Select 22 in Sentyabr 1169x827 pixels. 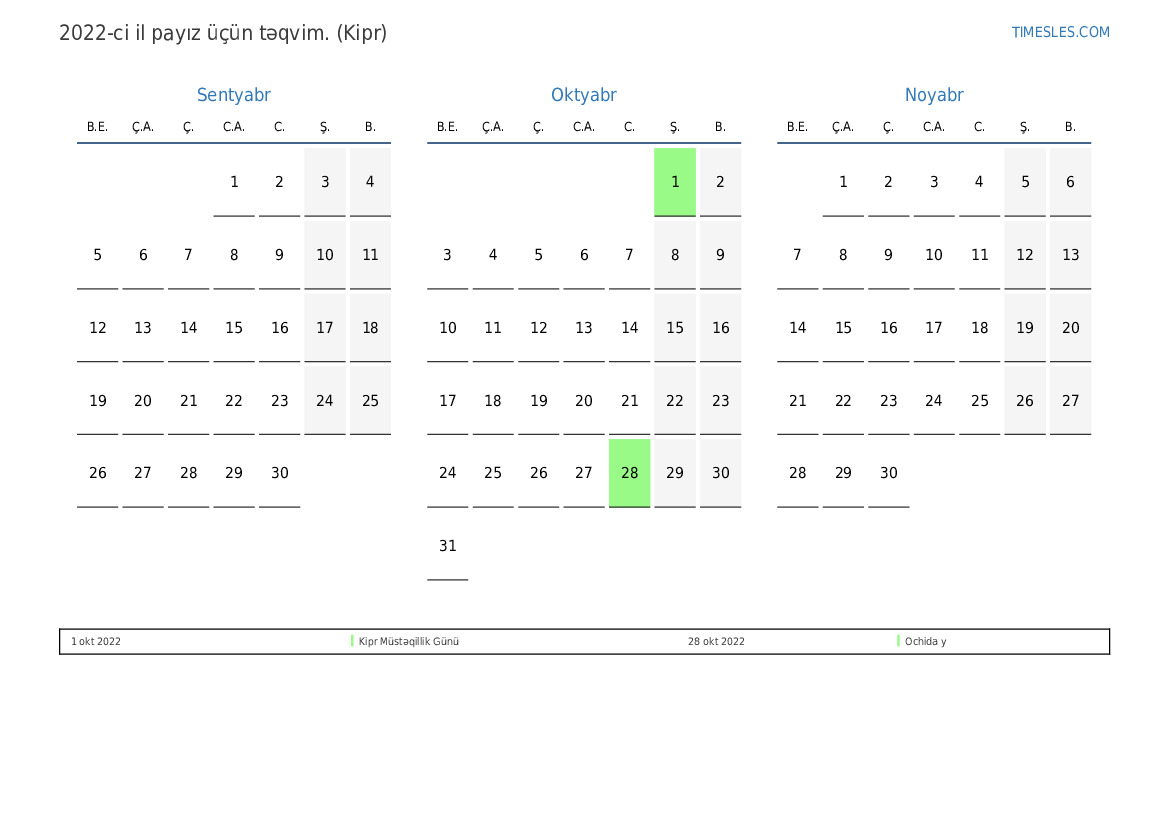click(234, 400)
